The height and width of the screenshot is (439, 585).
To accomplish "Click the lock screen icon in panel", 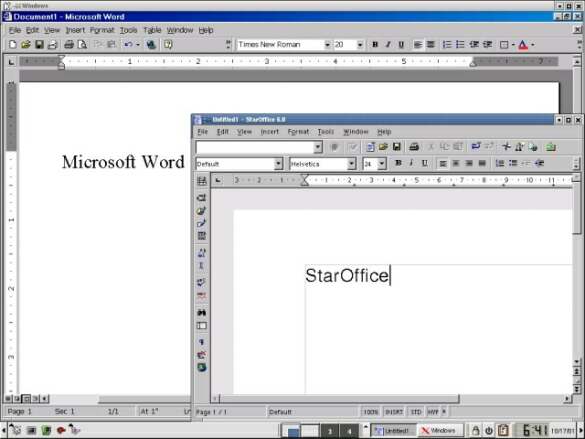I will 475,430.
